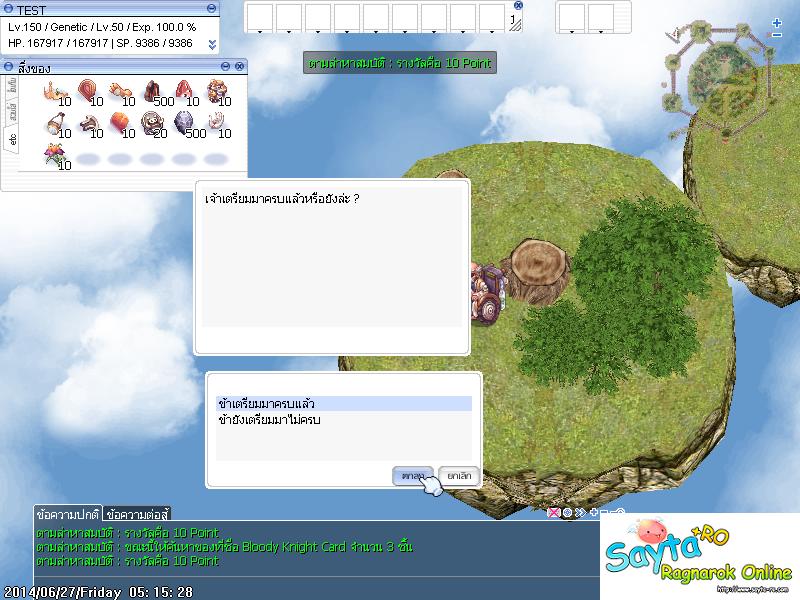Minimize the TEST basic info window

(x=211, y=9)
